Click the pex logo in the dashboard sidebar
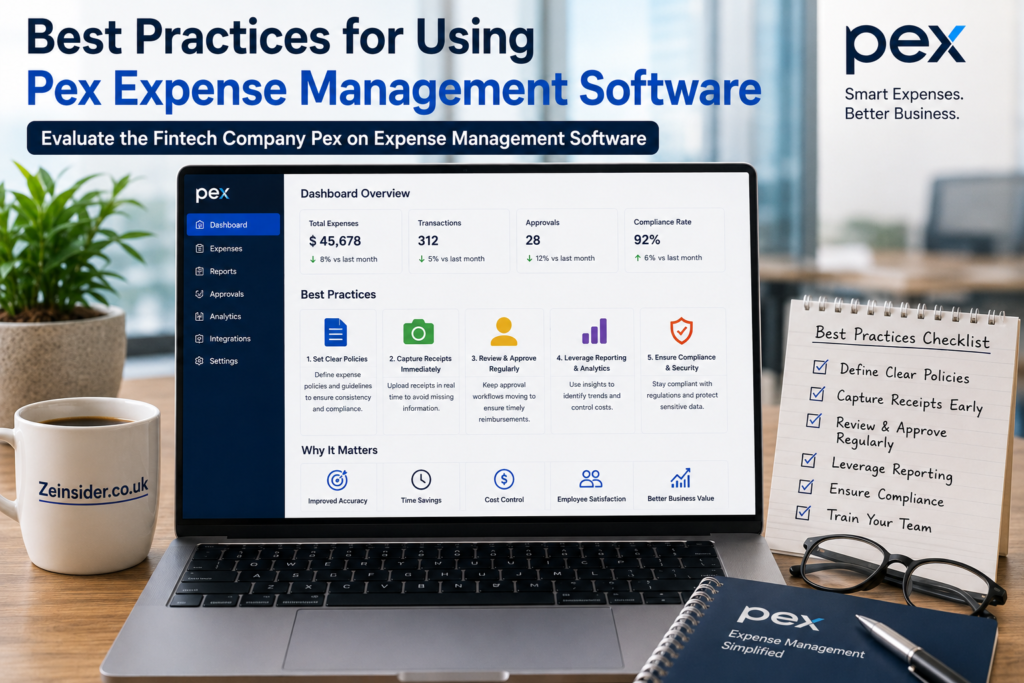Viewport: 1024px width, 683px height. (x=212, y=193)
